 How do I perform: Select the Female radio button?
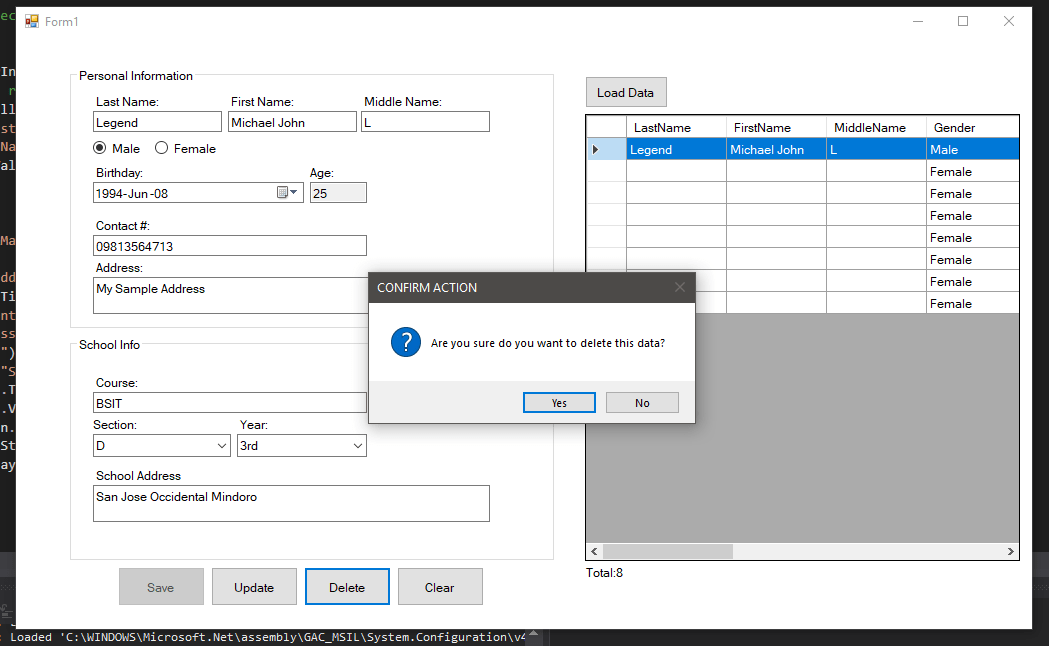(159, 148)
